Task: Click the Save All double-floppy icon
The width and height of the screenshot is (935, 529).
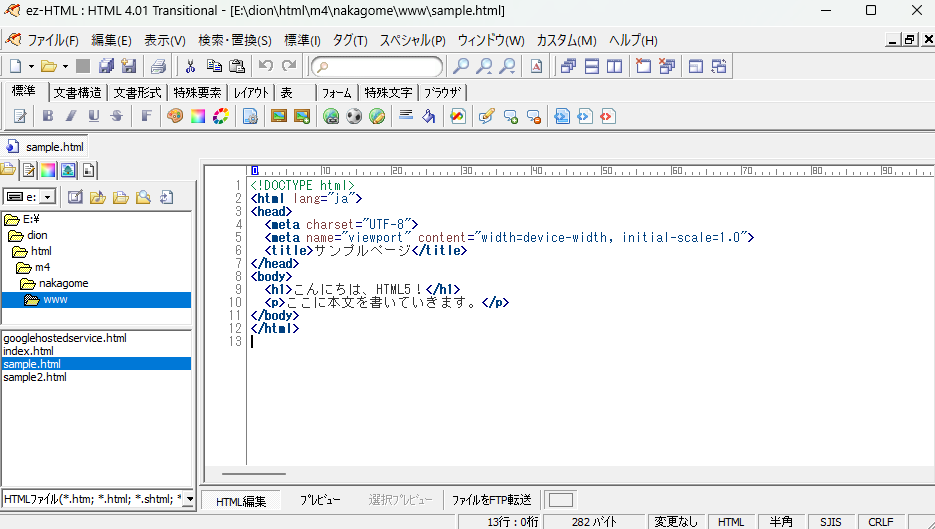Action: coord(106,66)
